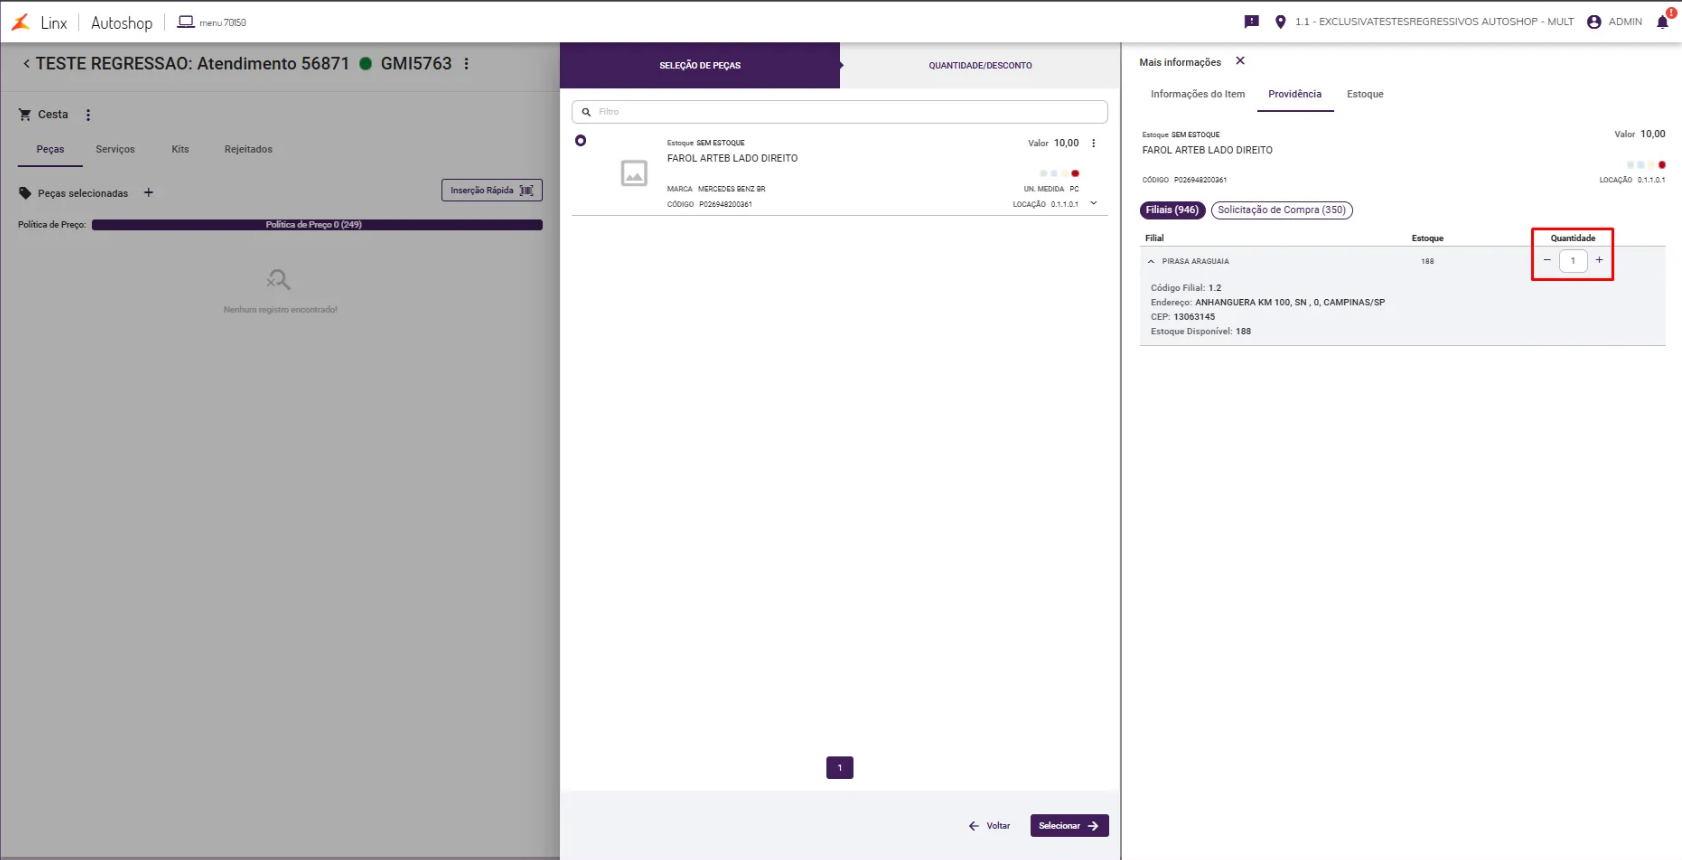Click the Nenhum registro encontrado message
Viewport: 1682px width, 860px height.
click(x=280, y=310)
